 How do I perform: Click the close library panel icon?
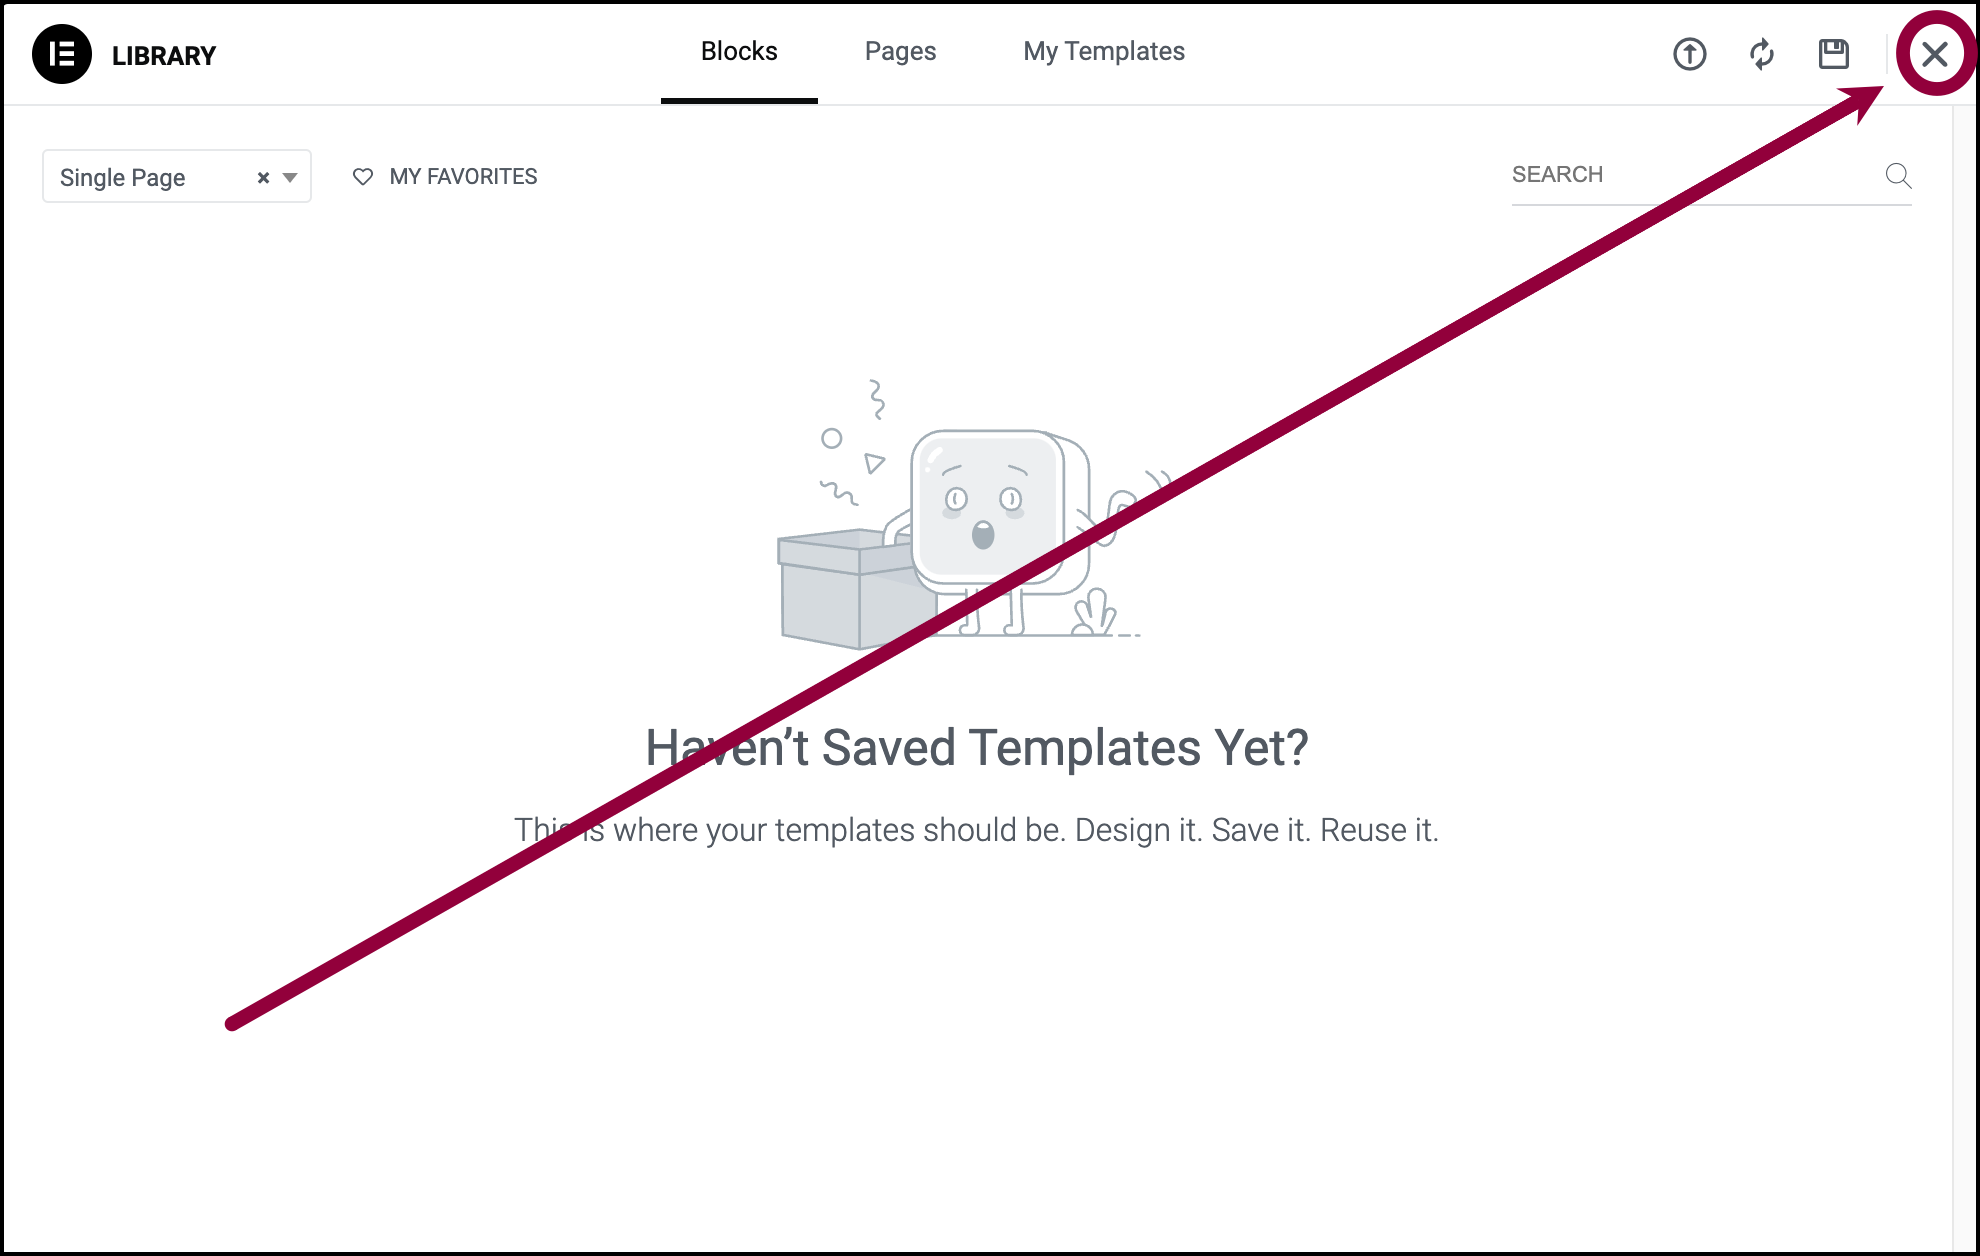click(1935, 53)
